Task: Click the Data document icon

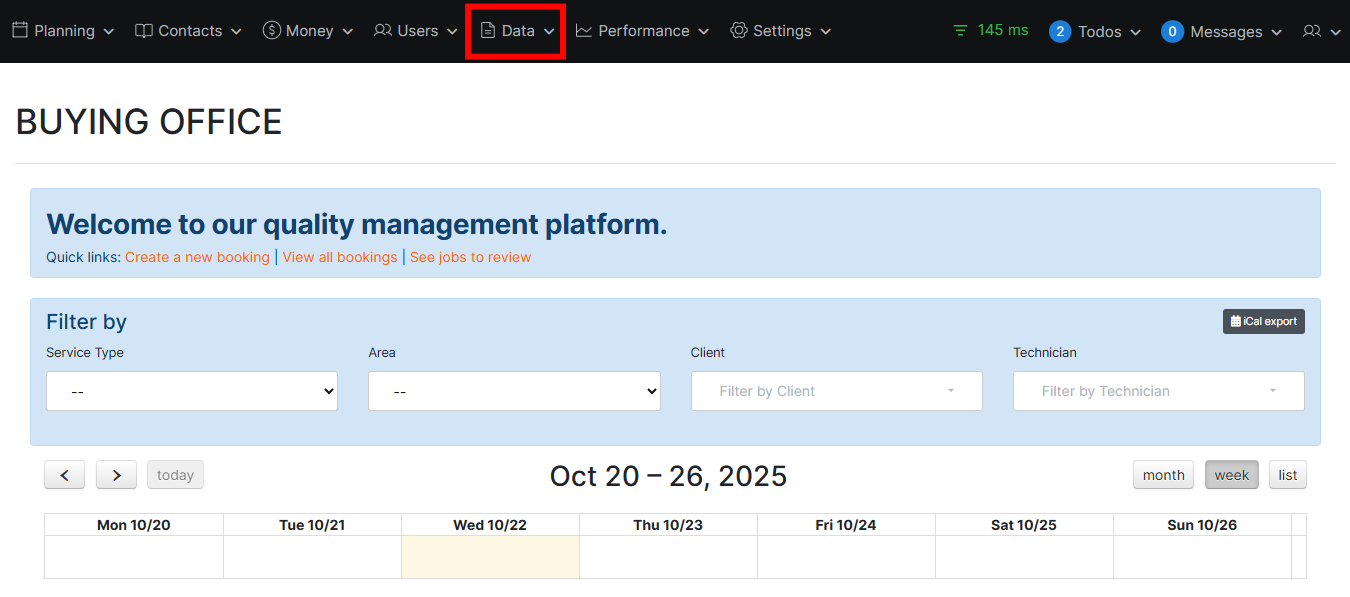Action: 488,31
